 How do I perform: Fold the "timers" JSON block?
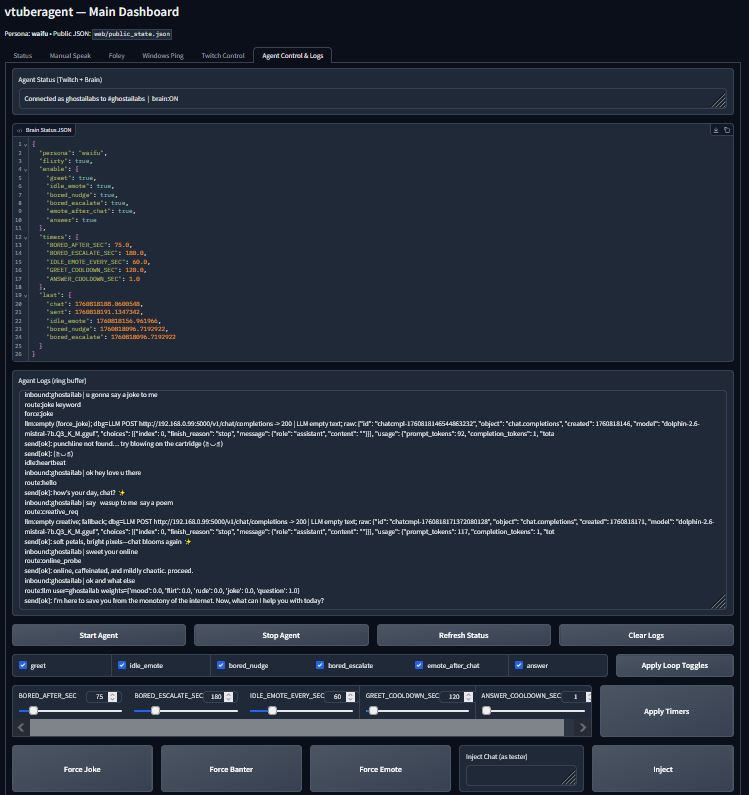pyautogui.click(x=26, y=236)
